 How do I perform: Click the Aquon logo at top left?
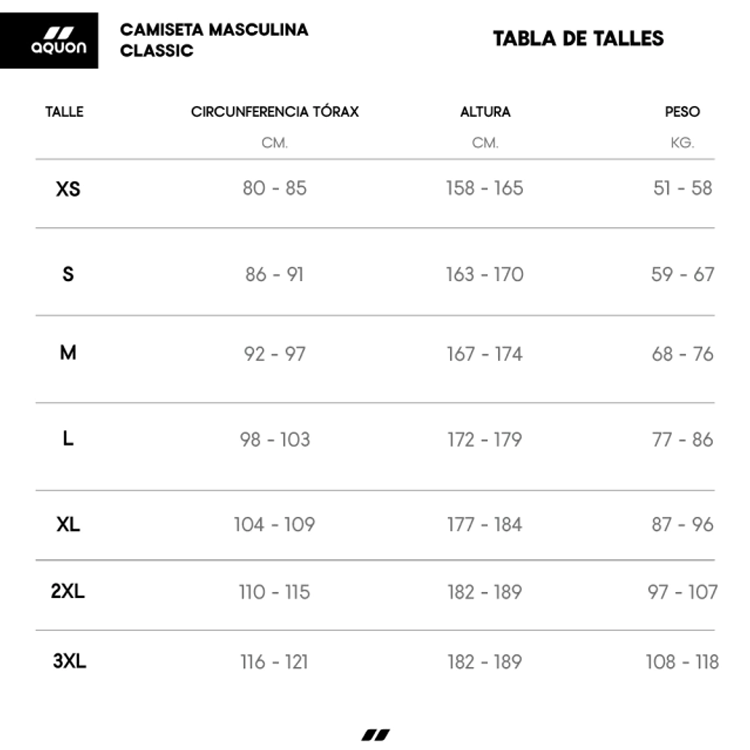click(49, 41)
